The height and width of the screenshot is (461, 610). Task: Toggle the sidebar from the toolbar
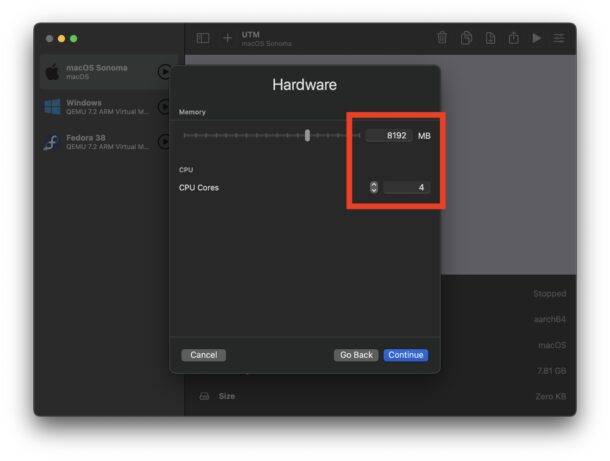click(203, 38)
